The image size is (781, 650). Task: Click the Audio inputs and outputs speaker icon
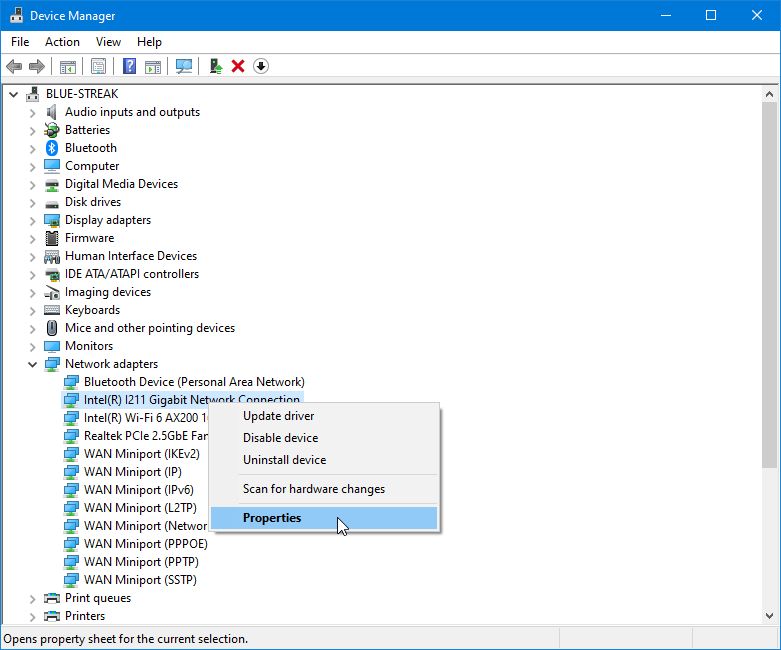click(52, 112)
